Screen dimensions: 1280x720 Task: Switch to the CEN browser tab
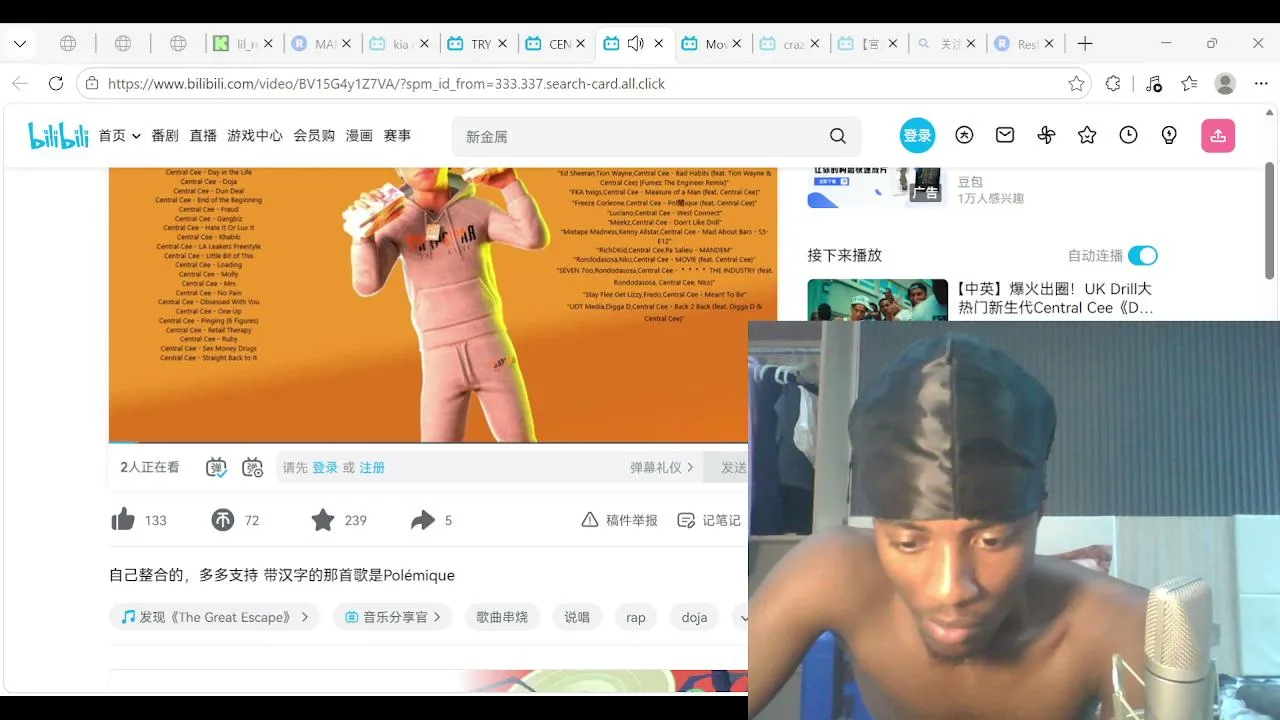[x=556, y=44]
